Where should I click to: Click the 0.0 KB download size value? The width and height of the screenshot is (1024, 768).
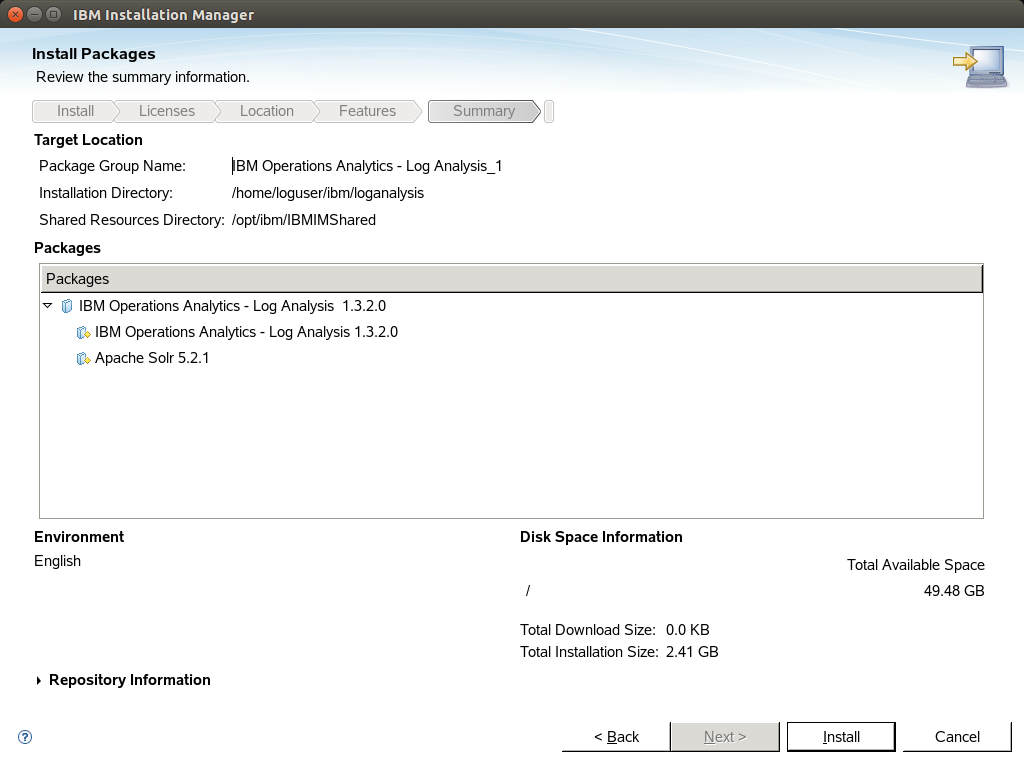point(688,630)
